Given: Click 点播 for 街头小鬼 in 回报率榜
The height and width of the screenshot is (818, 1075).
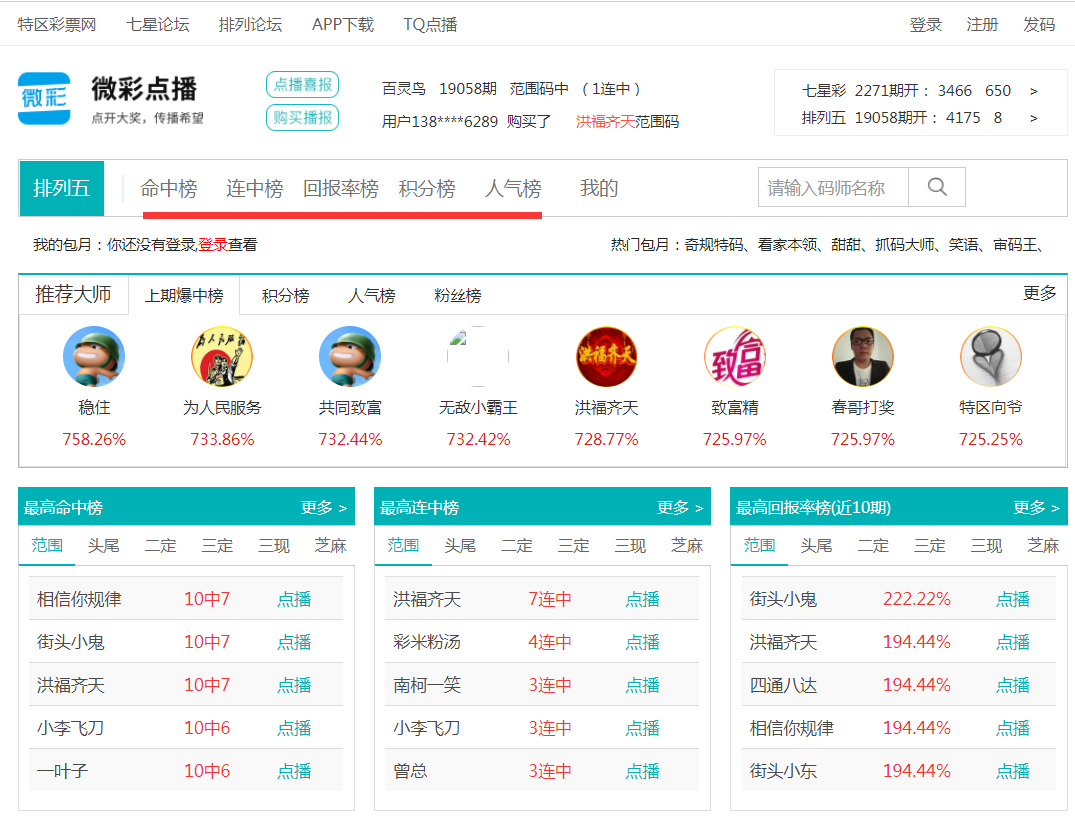Looking at the screenshot, I should (x=1012, y=599).
